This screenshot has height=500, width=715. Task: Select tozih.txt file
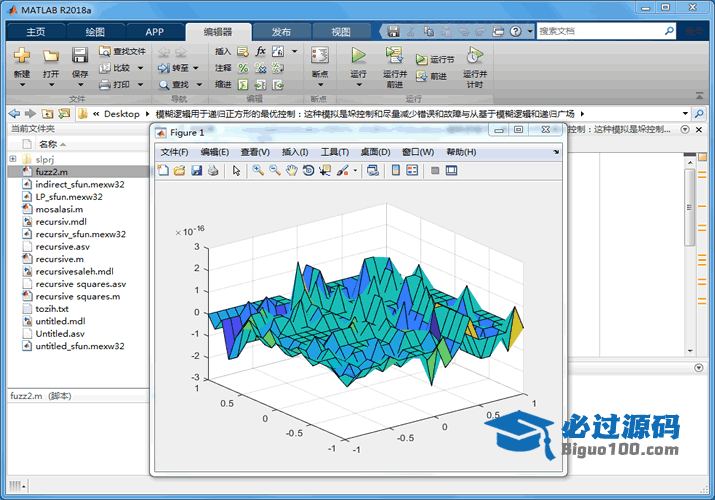52,309
